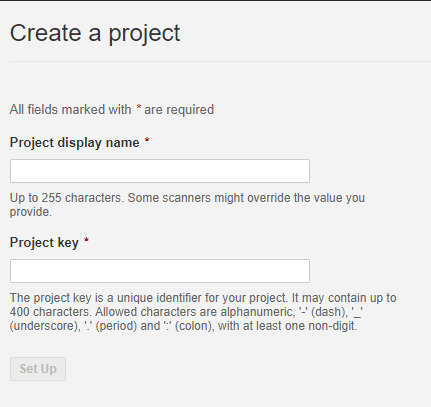431x407 pixels.
Task: Click the '(dash)' word in key hint
Action: [329, 312]
